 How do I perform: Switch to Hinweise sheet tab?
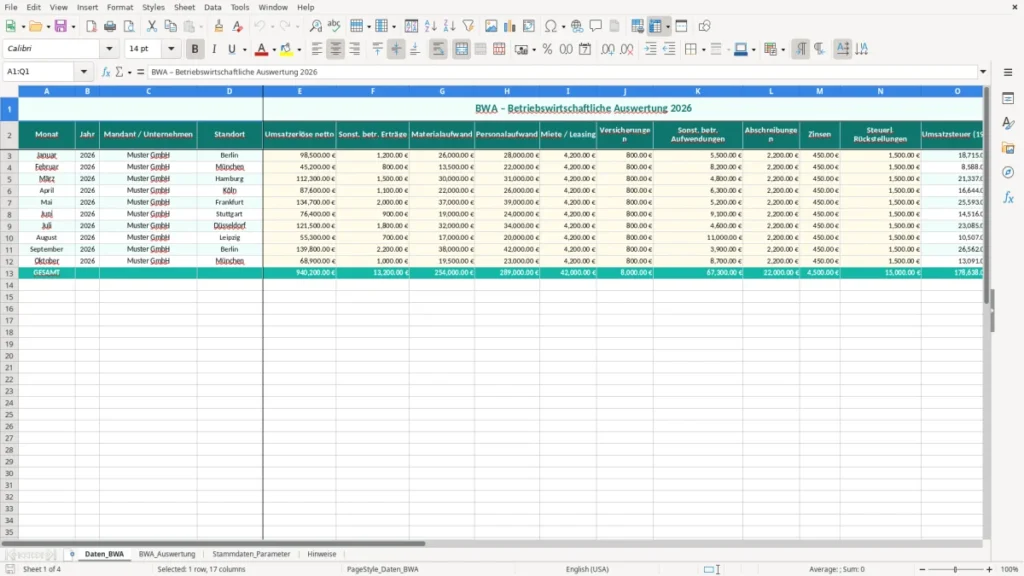point(321,554)
